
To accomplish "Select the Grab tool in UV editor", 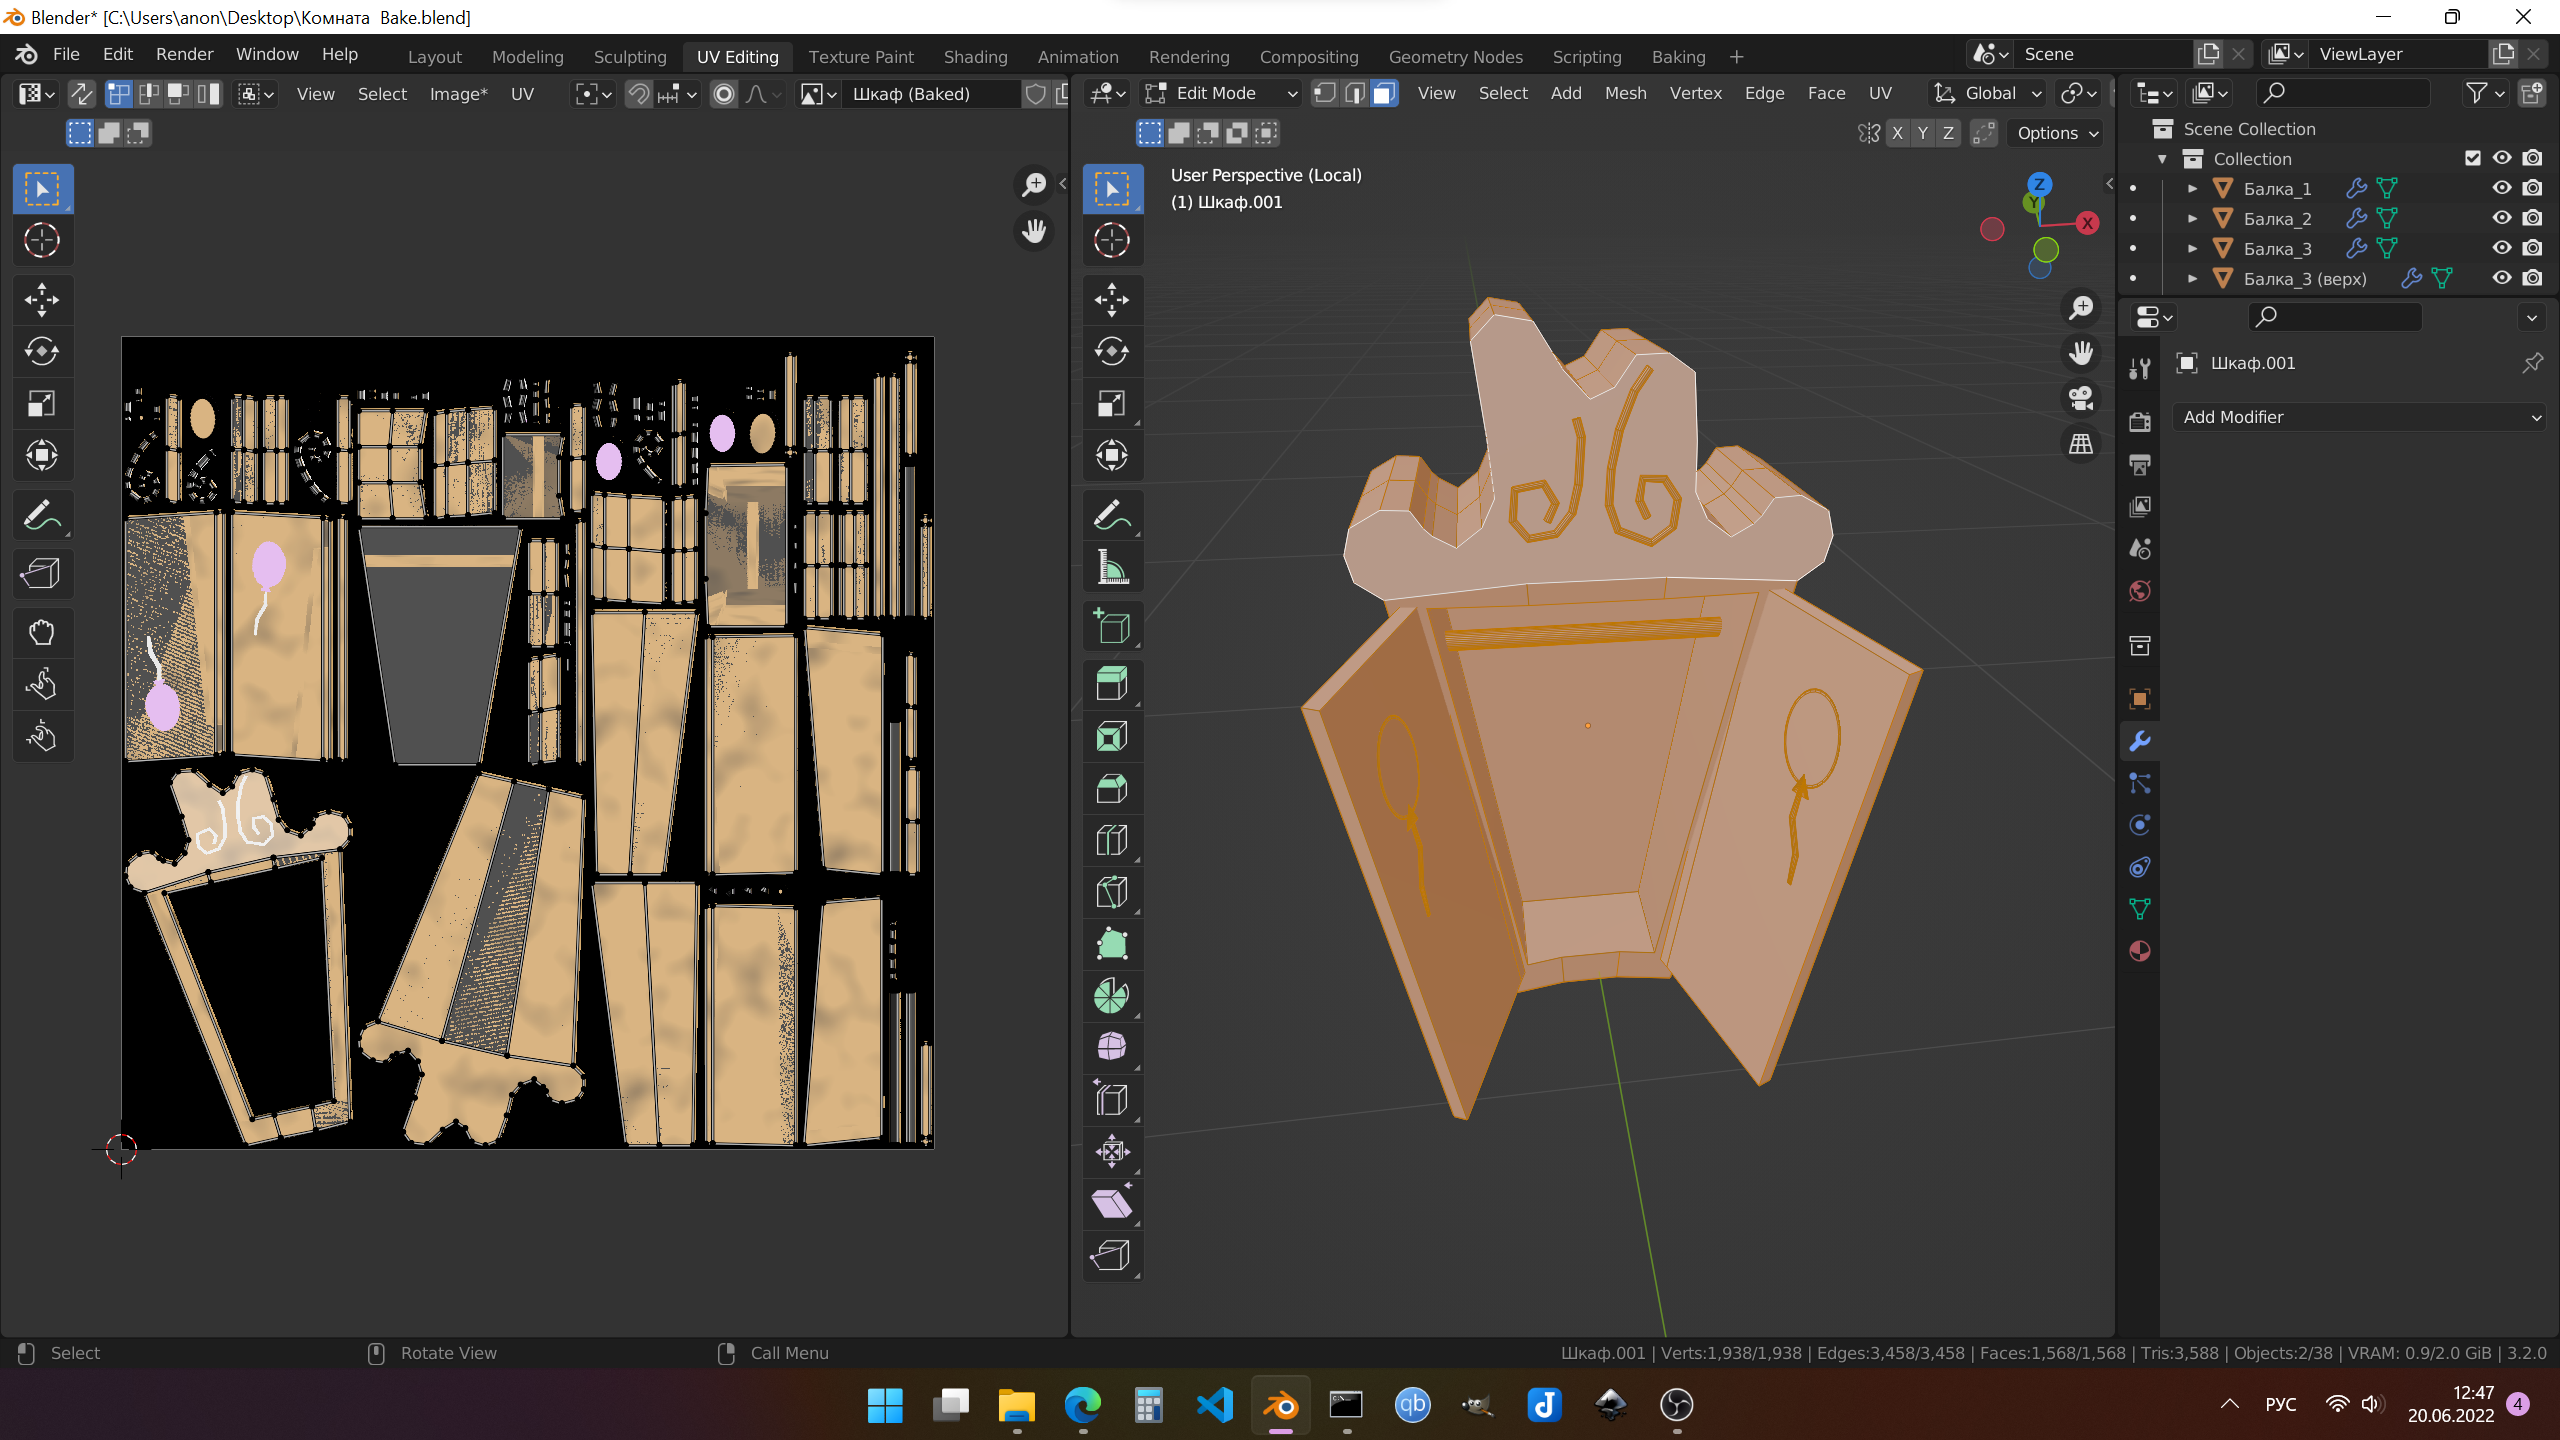I will 41,632.
